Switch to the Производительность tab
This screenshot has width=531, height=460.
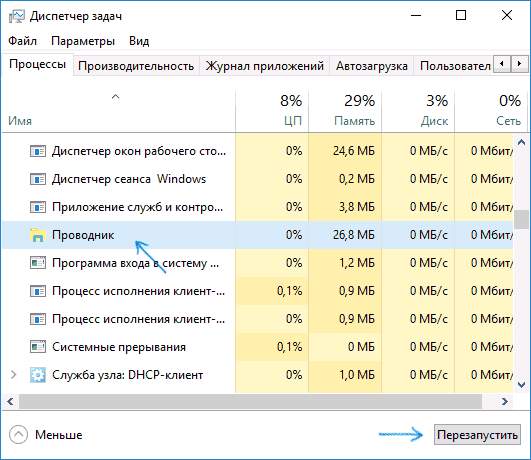(x=136, y=66)
